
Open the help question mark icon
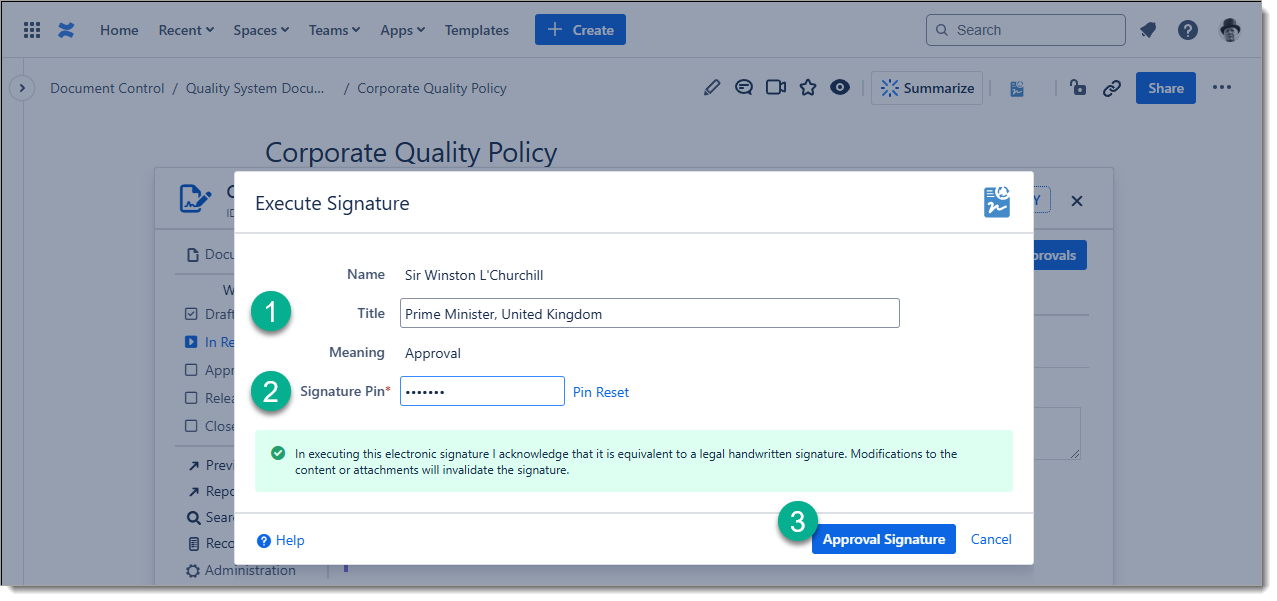coord(1188,30)
